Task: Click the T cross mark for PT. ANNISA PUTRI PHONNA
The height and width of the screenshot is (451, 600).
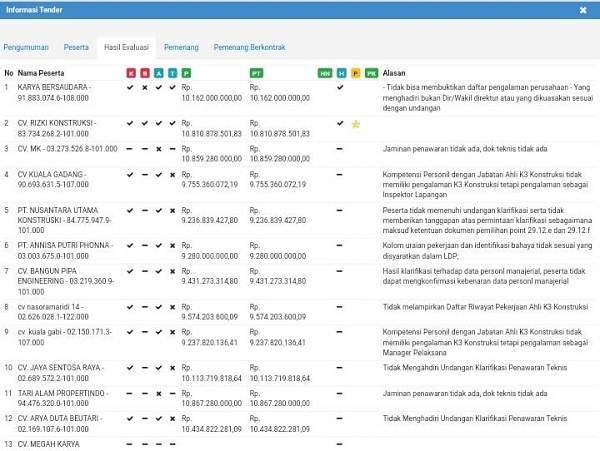Action: [173, 246]
